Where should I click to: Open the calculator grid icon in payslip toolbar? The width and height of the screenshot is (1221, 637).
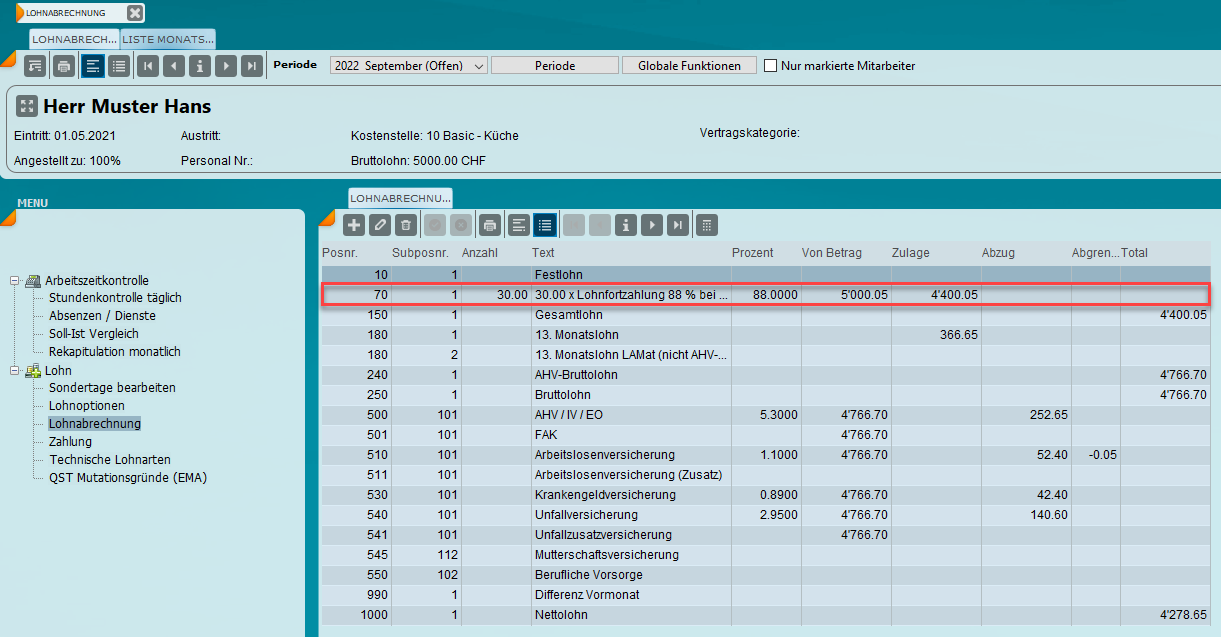pyautogui.click(x=706, y=225)
